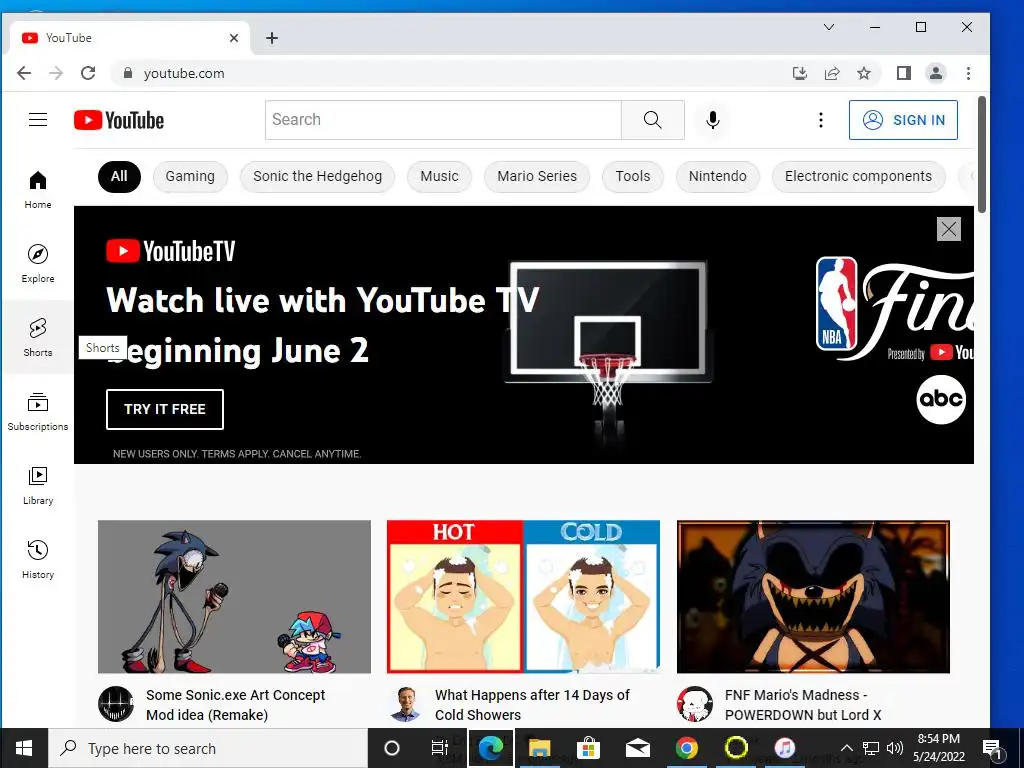
Task: Select the Nintendo filter chip
Action: [x=718, y=176]
